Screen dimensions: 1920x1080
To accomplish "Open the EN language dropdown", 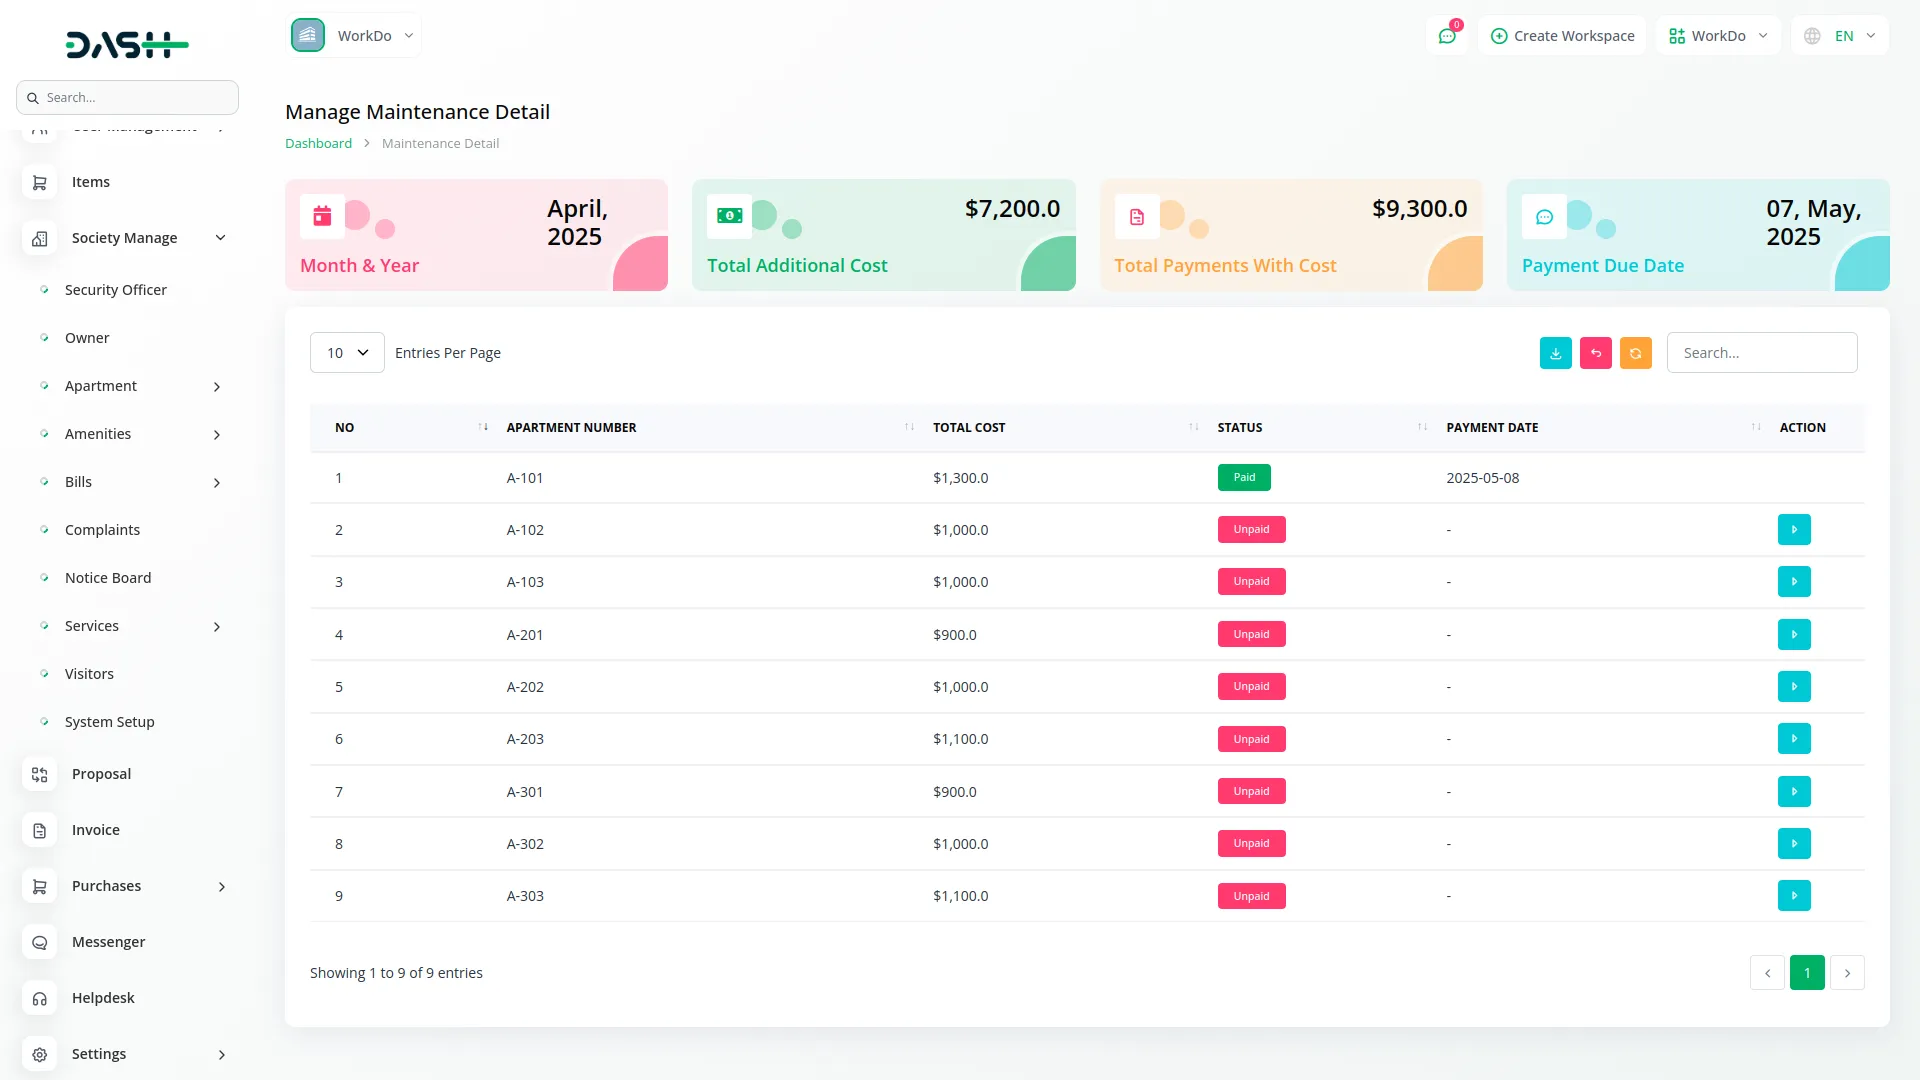I will pyautogui.click(x=1841, y=36).
